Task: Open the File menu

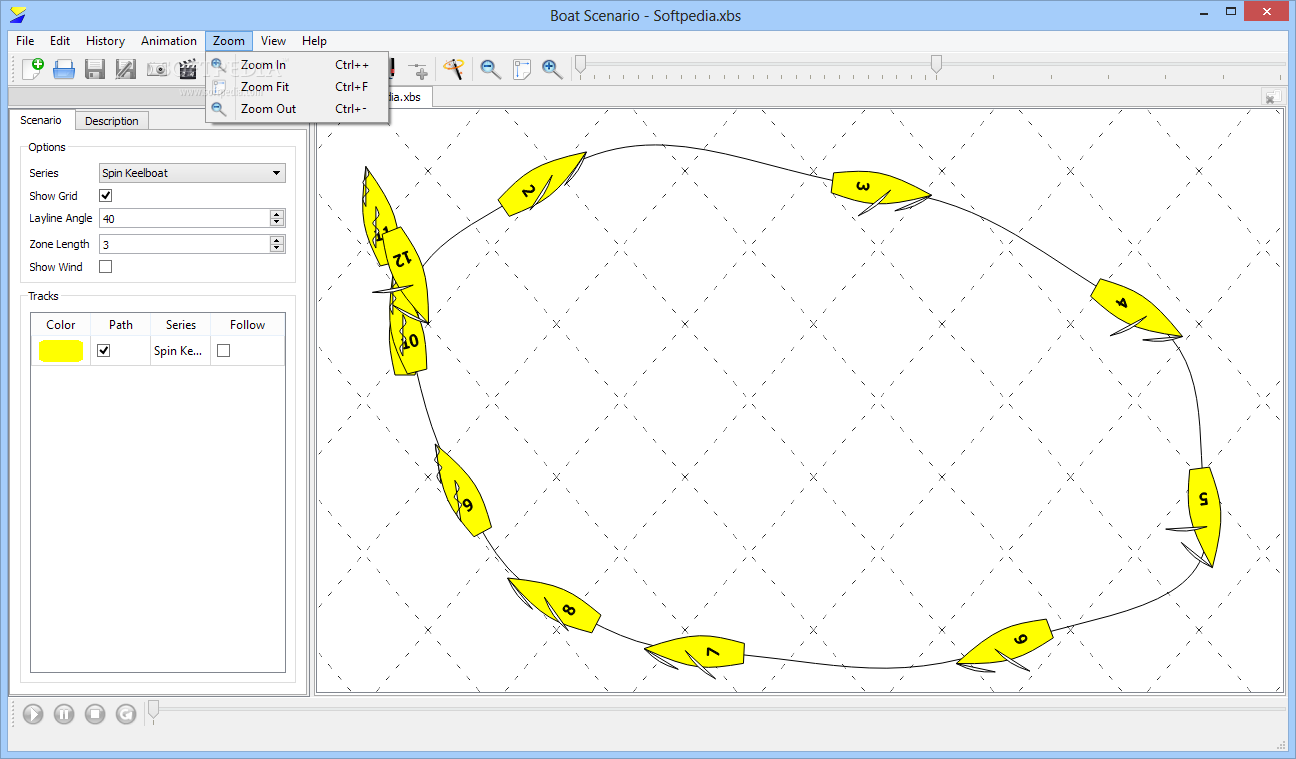Action: click(x=25, y=41)
